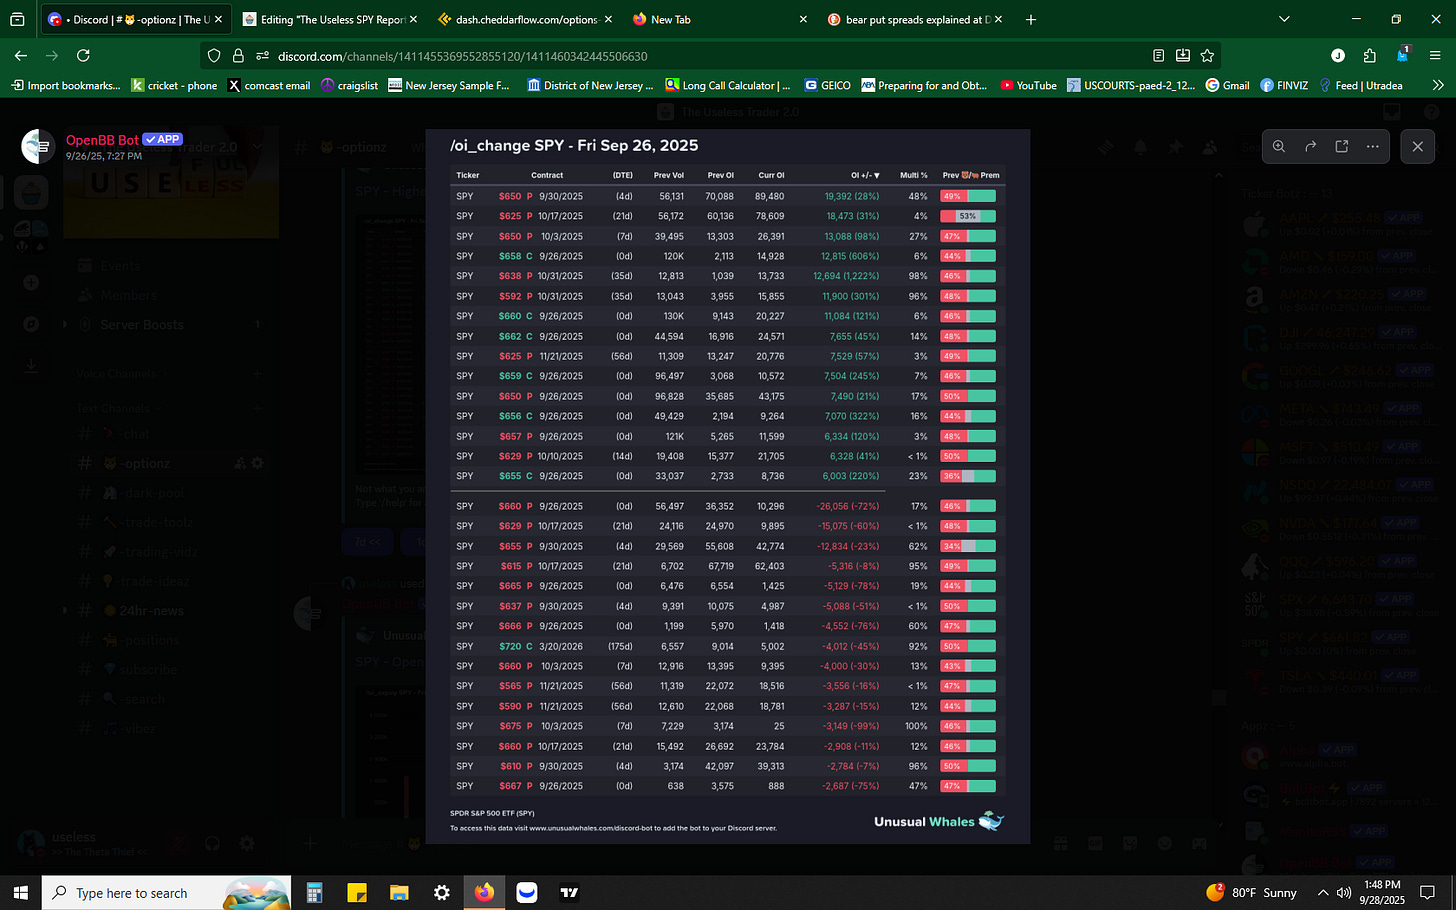1456x910 pixels.
Task: Click the OpenBB Bot avatar
Action: click(x=38, y=146)
